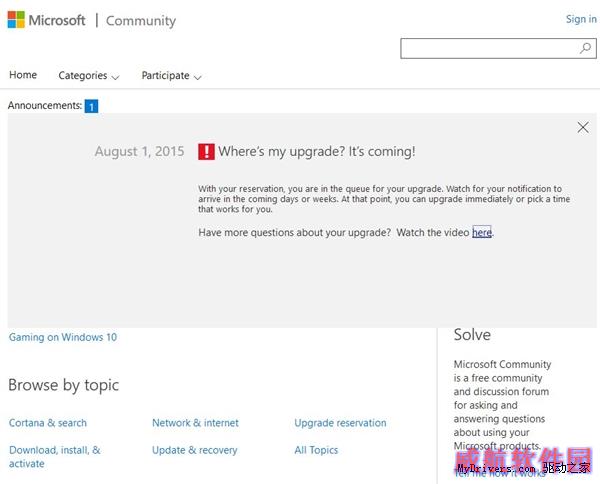
Task: Click the announcements count badge
Action: click(x=91, y=106)
